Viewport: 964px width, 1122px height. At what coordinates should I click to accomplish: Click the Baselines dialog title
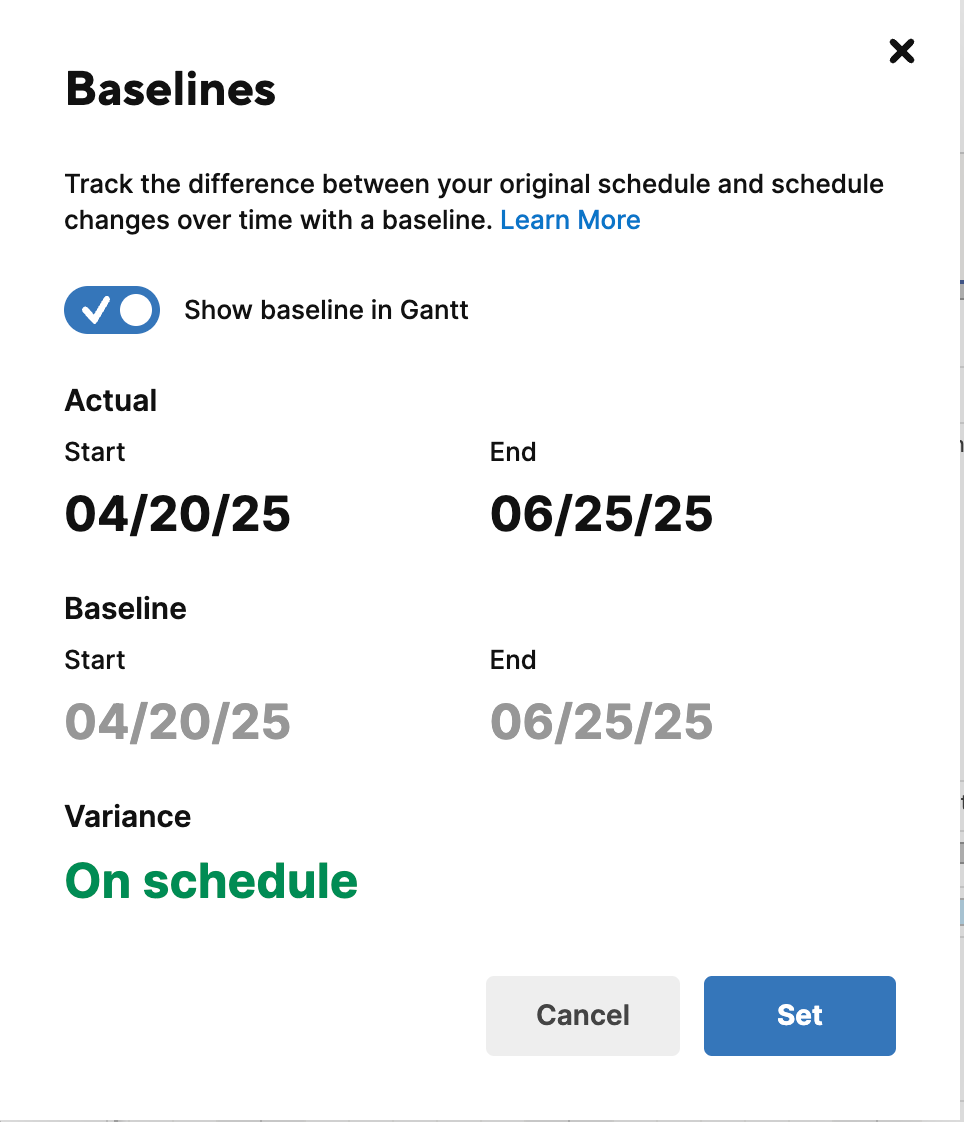(170, 90)
